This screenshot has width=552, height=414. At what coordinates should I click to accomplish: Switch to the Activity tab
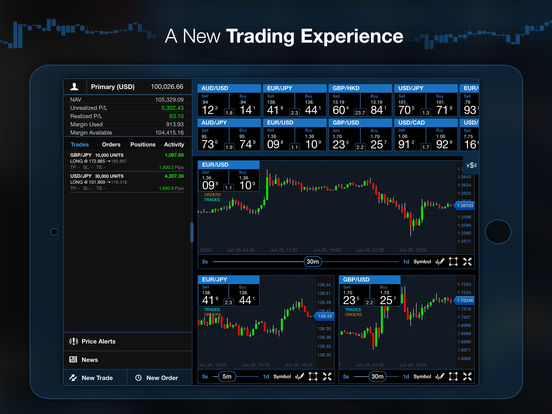point(174,144)
